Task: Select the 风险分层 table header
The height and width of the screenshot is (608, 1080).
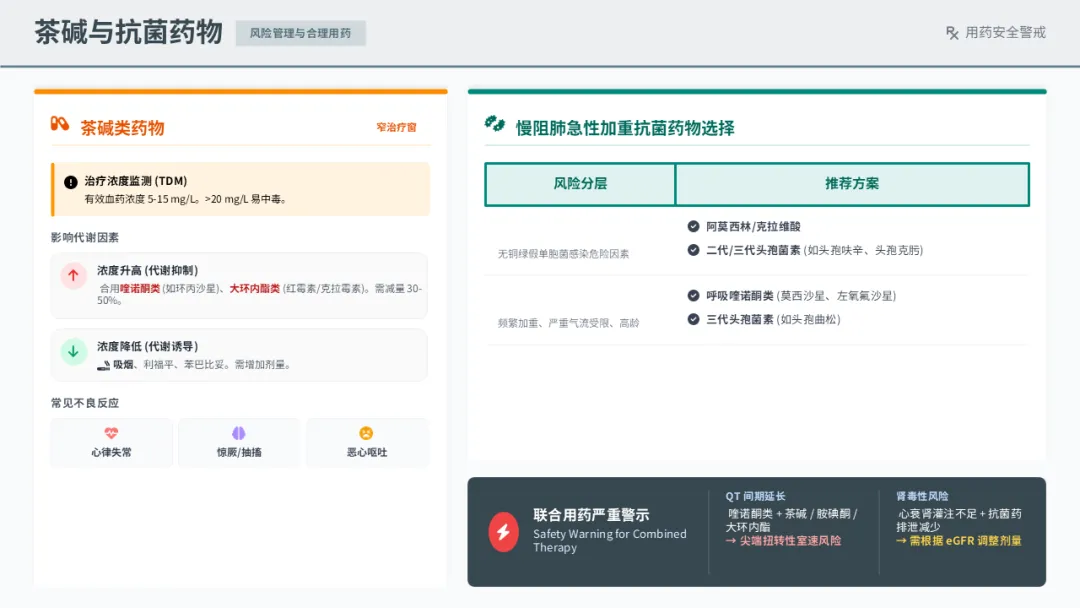Action: [x=580, y=184]
